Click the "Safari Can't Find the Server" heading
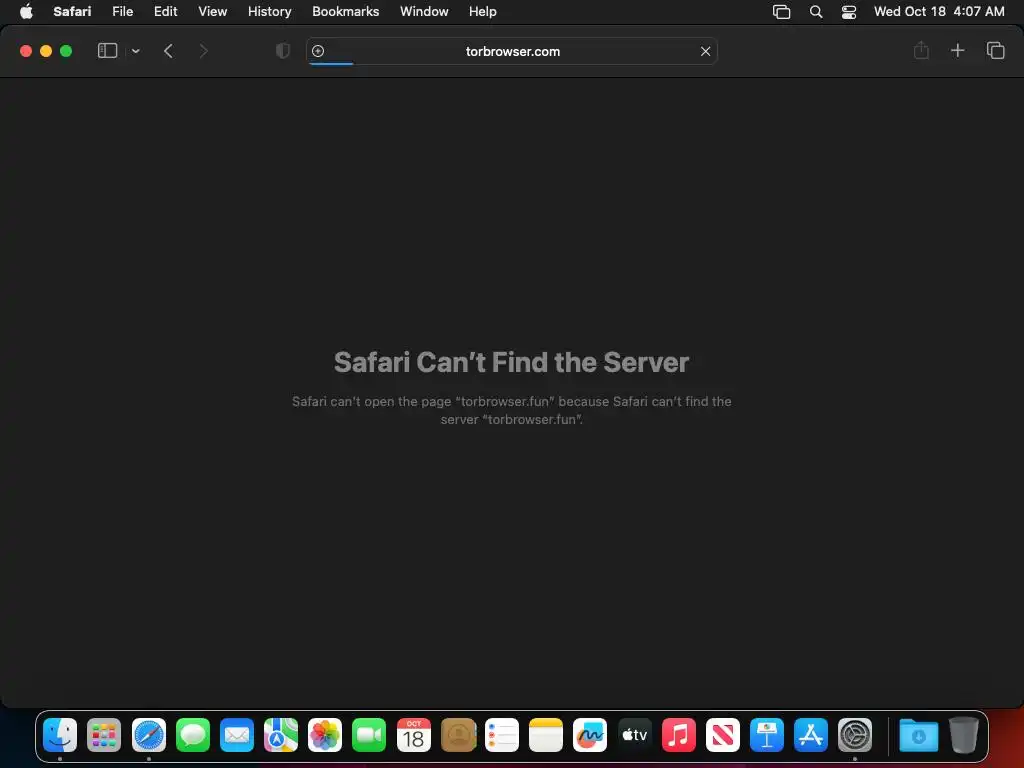This screenshot has width=1024, height=768. coord(511,362)
